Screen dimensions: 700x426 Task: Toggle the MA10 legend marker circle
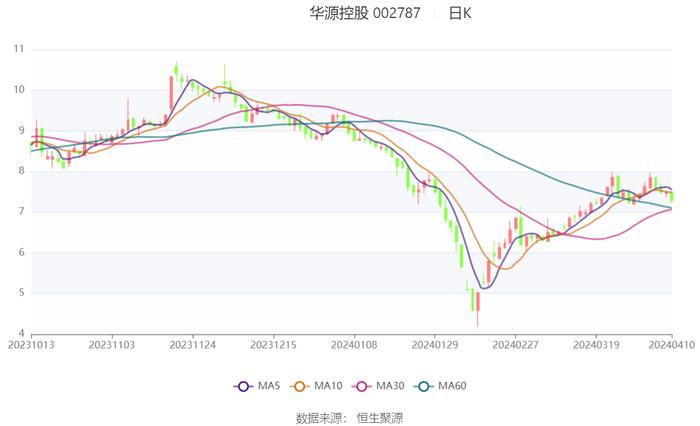pyautogui.click(x=300, y=386)
